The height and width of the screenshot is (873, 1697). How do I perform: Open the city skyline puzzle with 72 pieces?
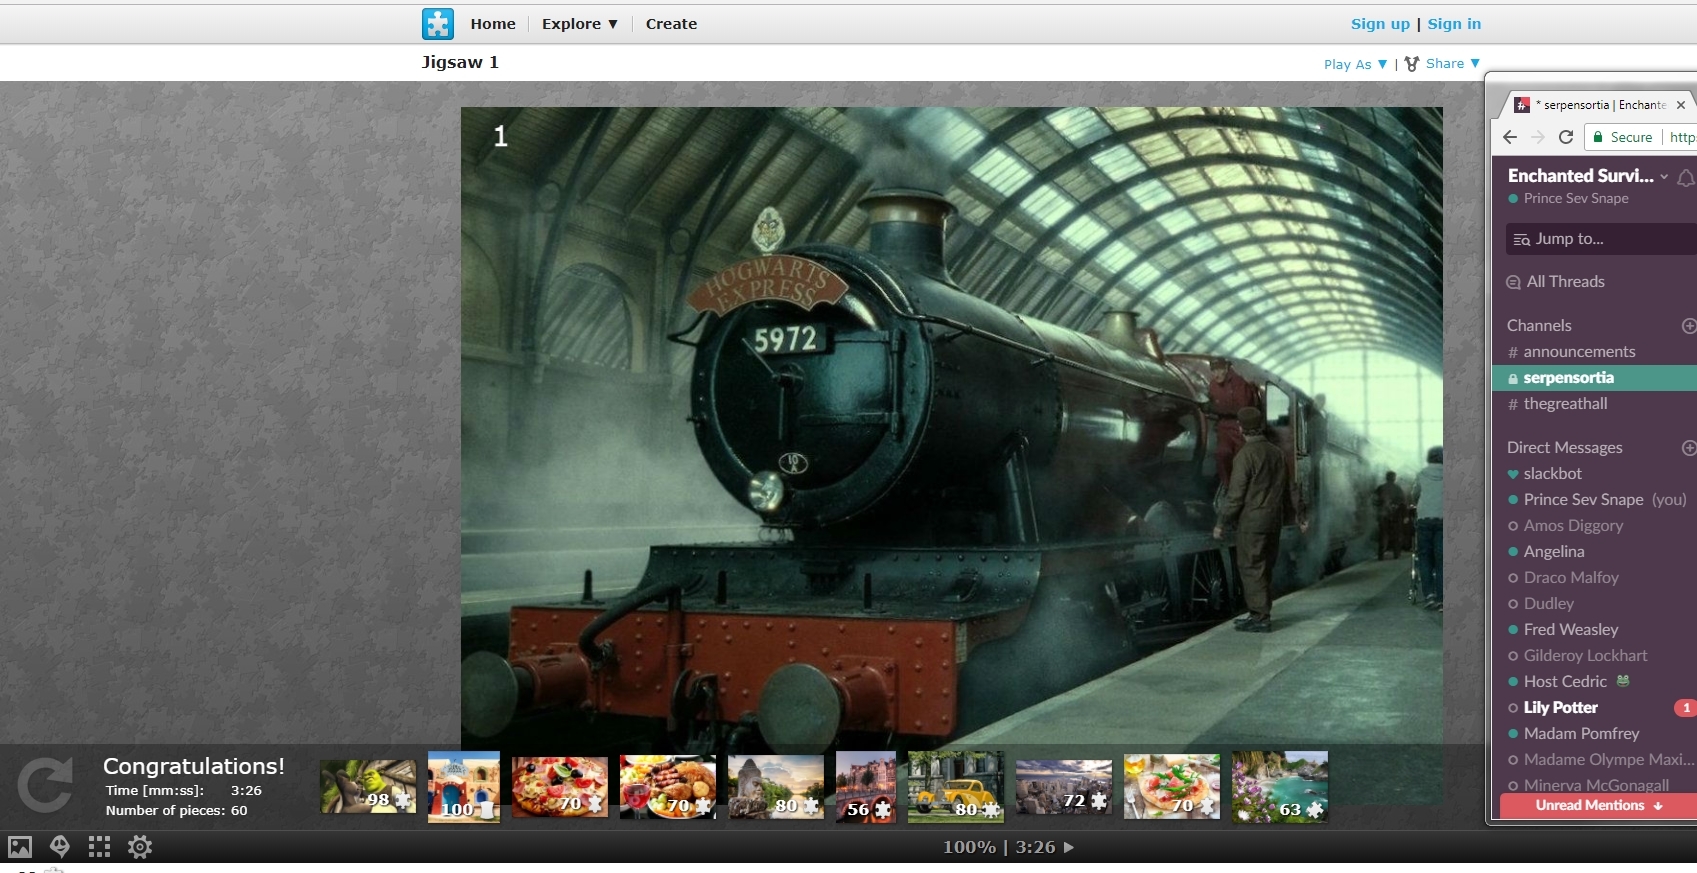(x=1064, y=786)
